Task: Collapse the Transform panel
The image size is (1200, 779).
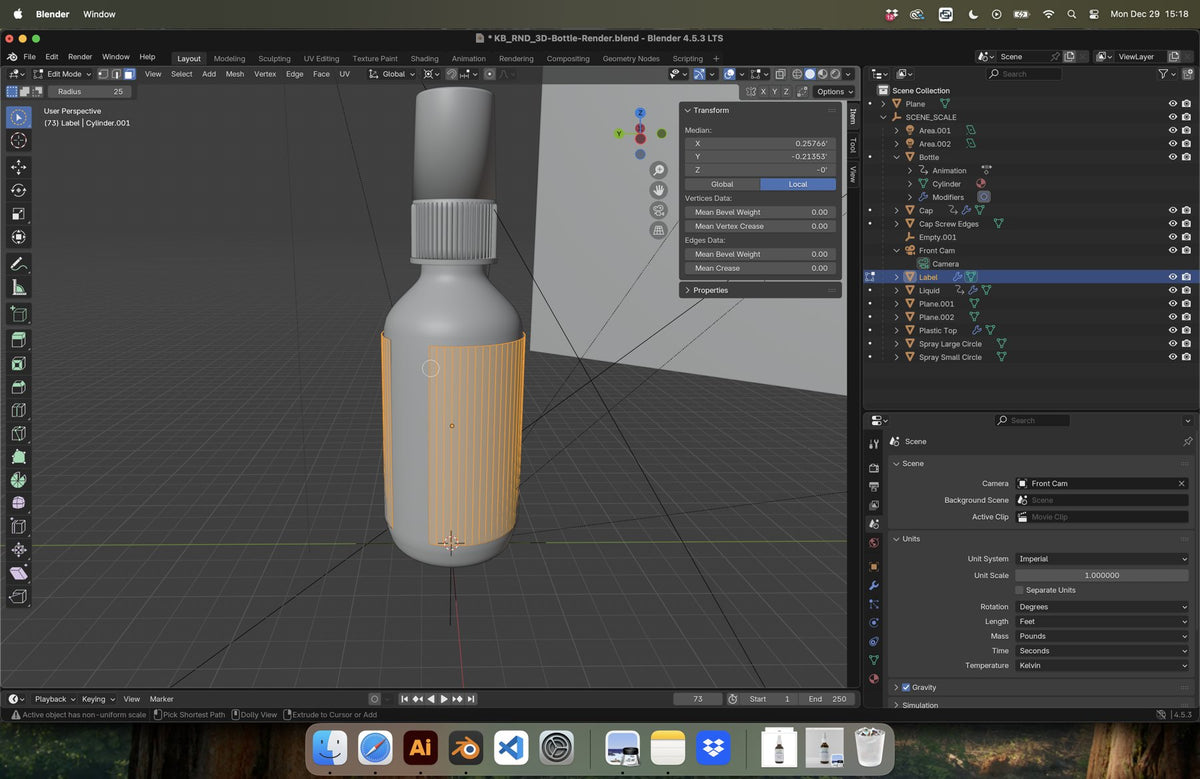Action: point(688,110)
